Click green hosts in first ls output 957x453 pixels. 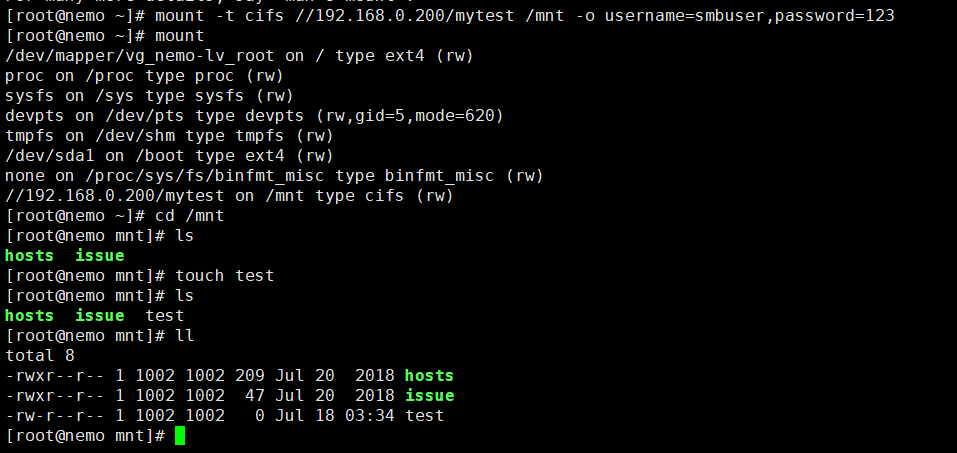29,255
